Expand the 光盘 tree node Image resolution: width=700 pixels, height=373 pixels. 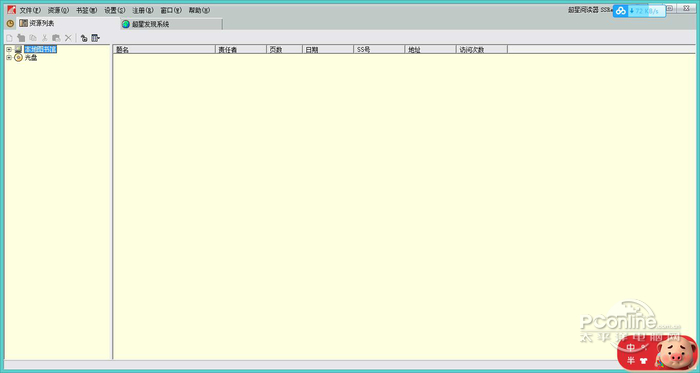pos(9,58)
